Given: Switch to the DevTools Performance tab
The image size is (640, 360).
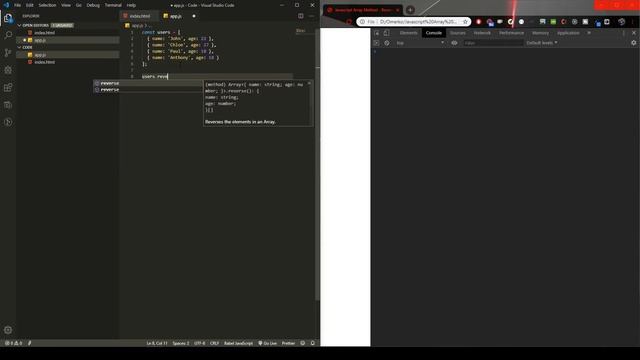Looking at the screenshot, I should [x=511, y=33].
